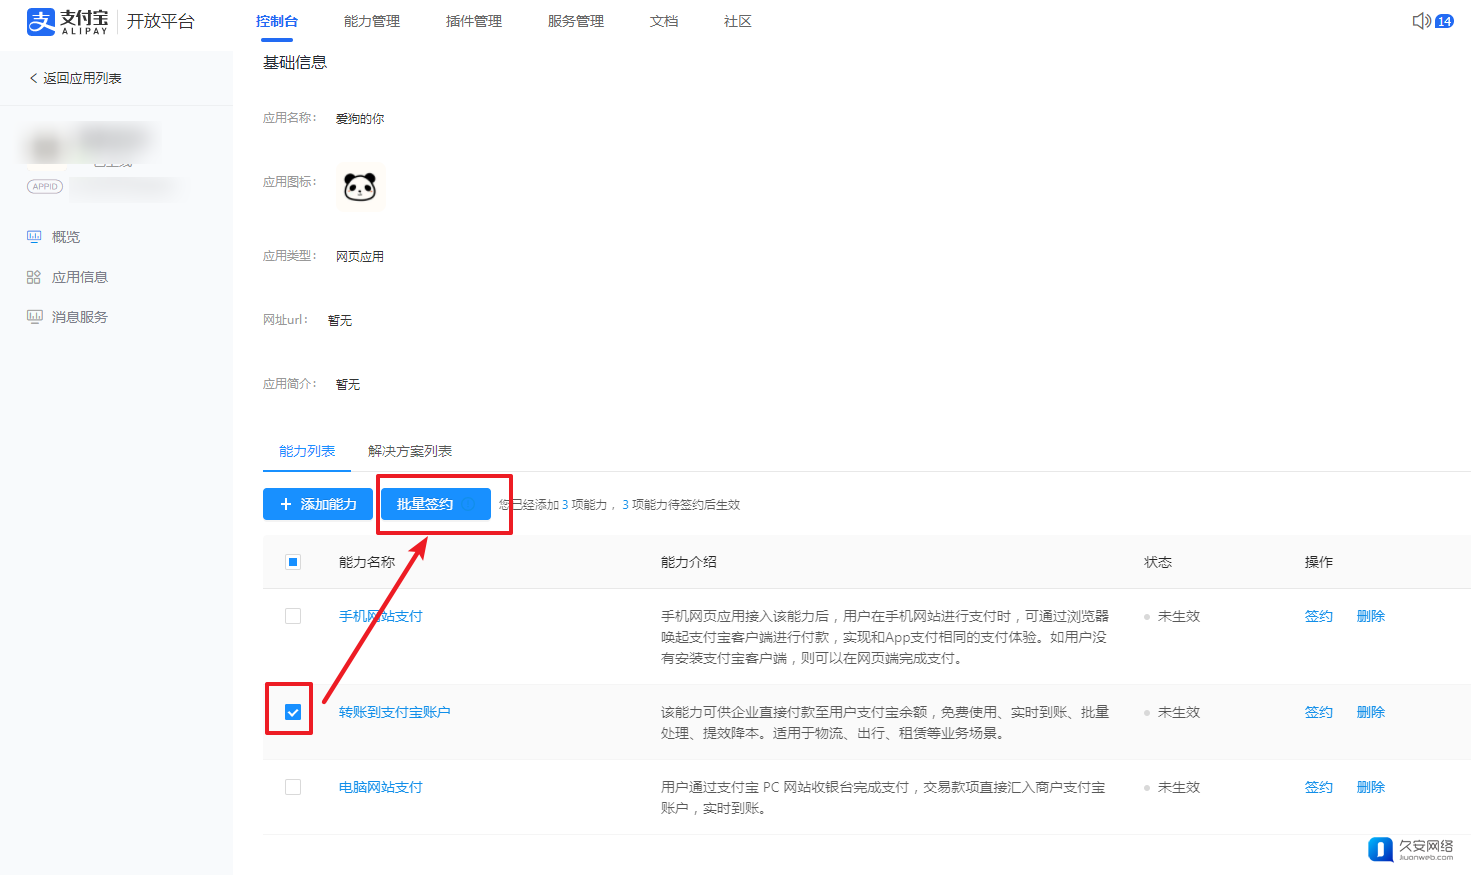Screen dimensions: 1471x875
Task: Click 签约 for 手机网站支付
Action: pyautogui.click(x=1318, y=616)
